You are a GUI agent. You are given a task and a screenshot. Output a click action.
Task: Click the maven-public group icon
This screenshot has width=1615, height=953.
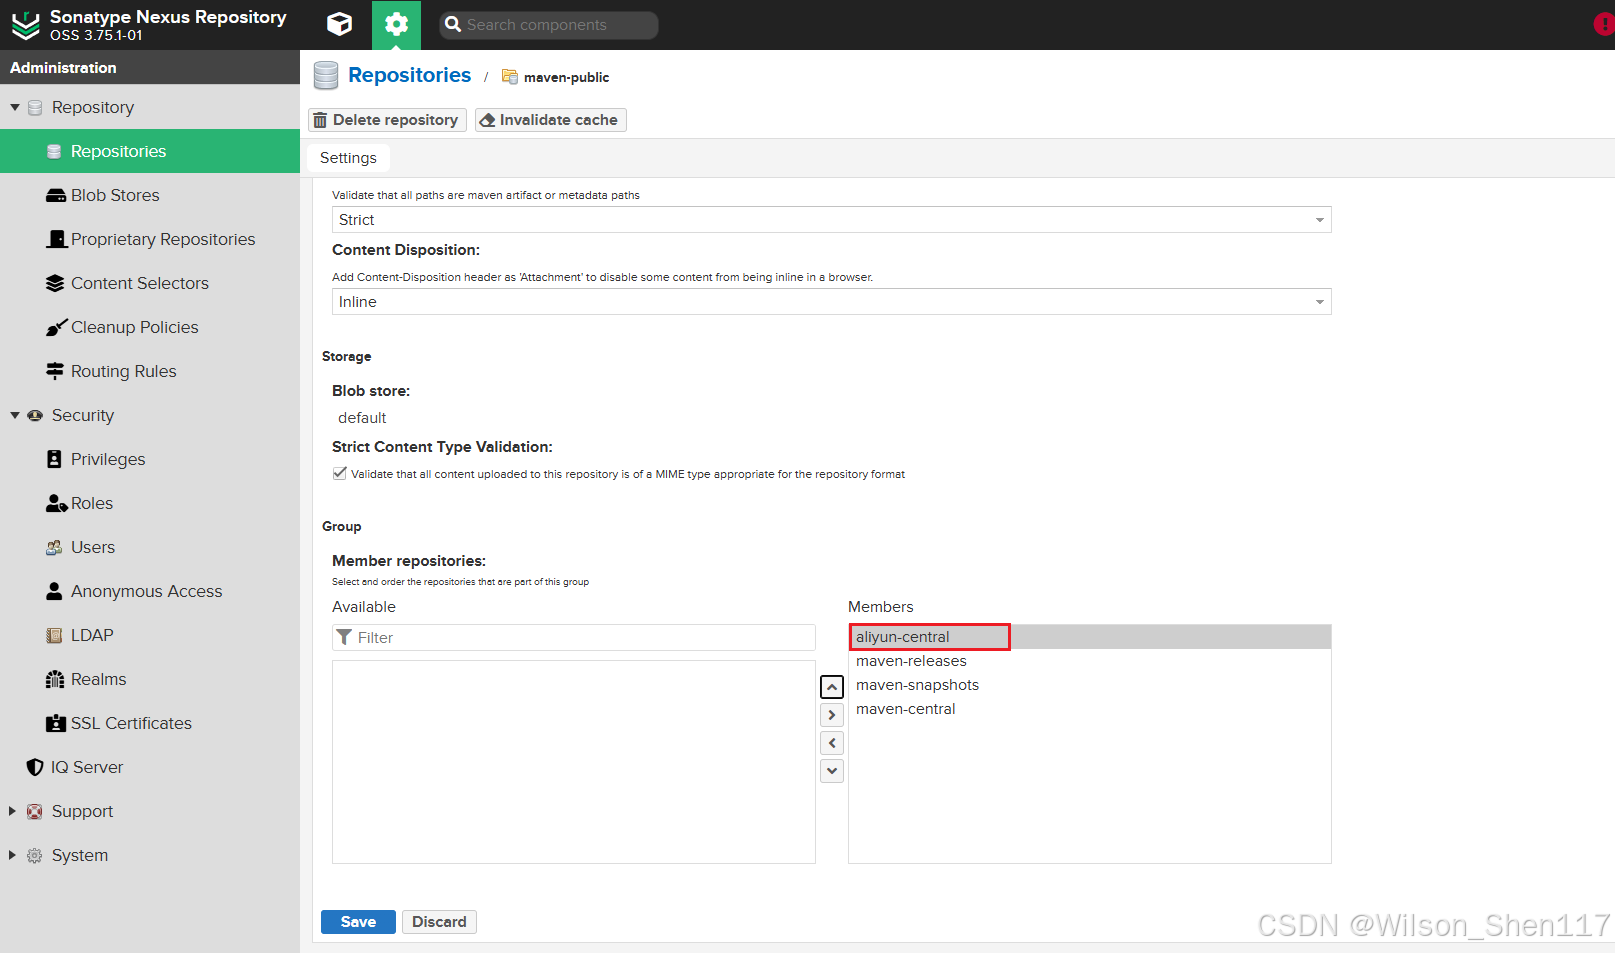tap(510, 77)
